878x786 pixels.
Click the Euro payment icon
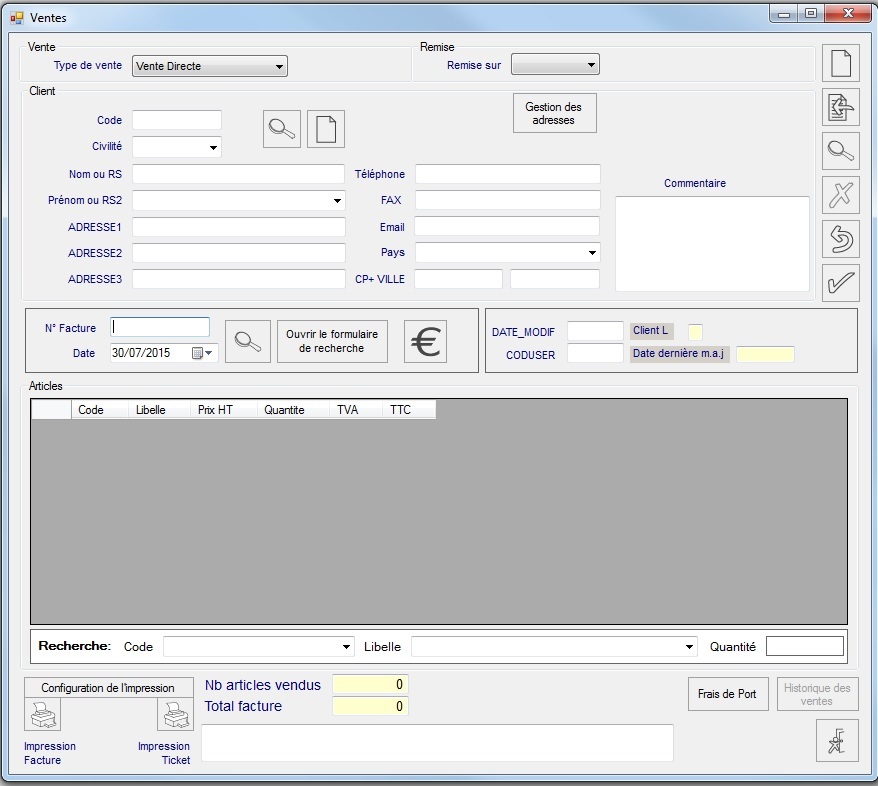pyautogui.click(x=426, y=342)
